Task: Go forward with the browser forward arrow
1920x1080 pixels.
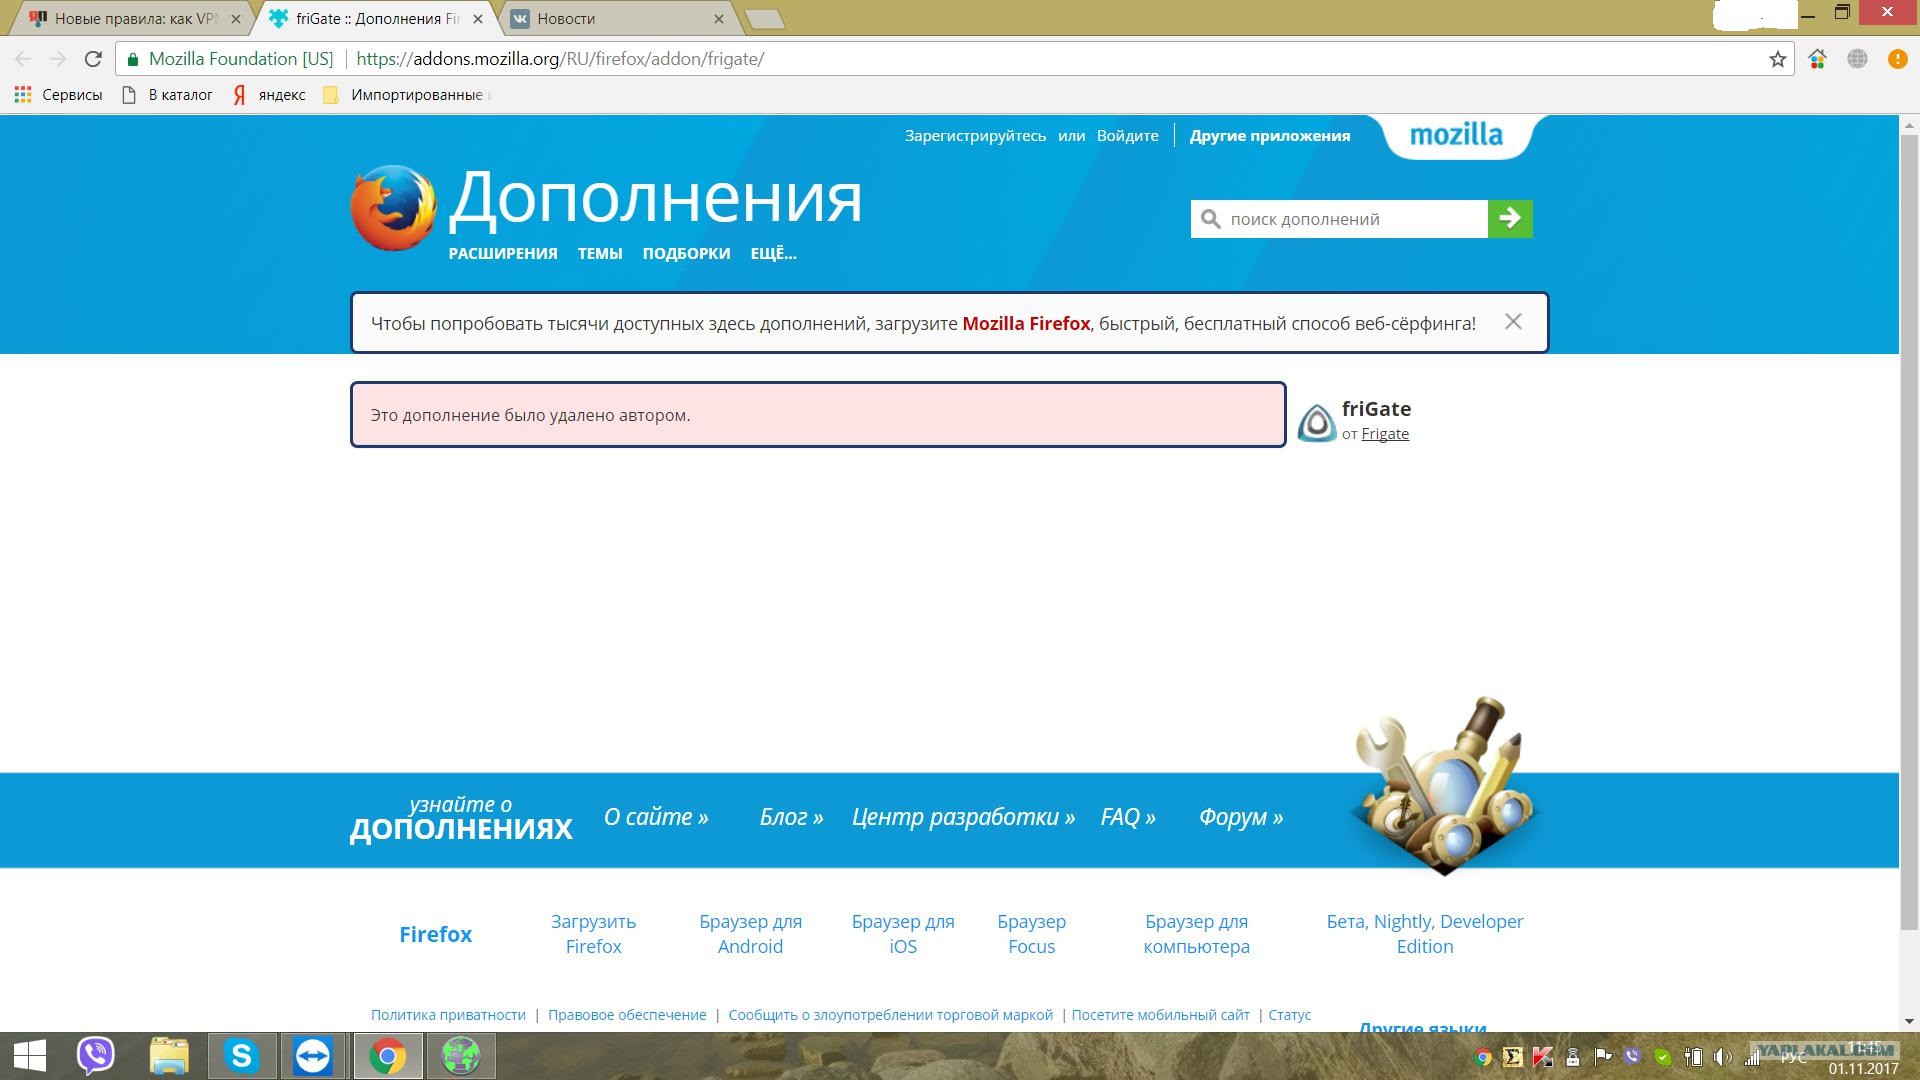Action: pyautogui.click(x=58, y=59)
